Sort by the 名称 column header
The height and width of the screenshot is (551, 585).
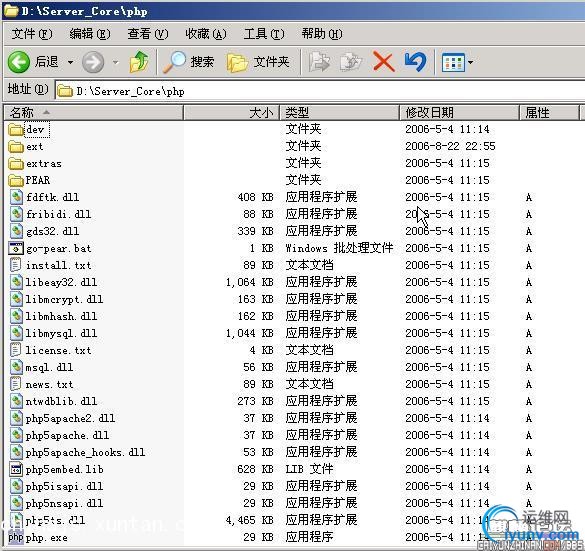(93, 112)
